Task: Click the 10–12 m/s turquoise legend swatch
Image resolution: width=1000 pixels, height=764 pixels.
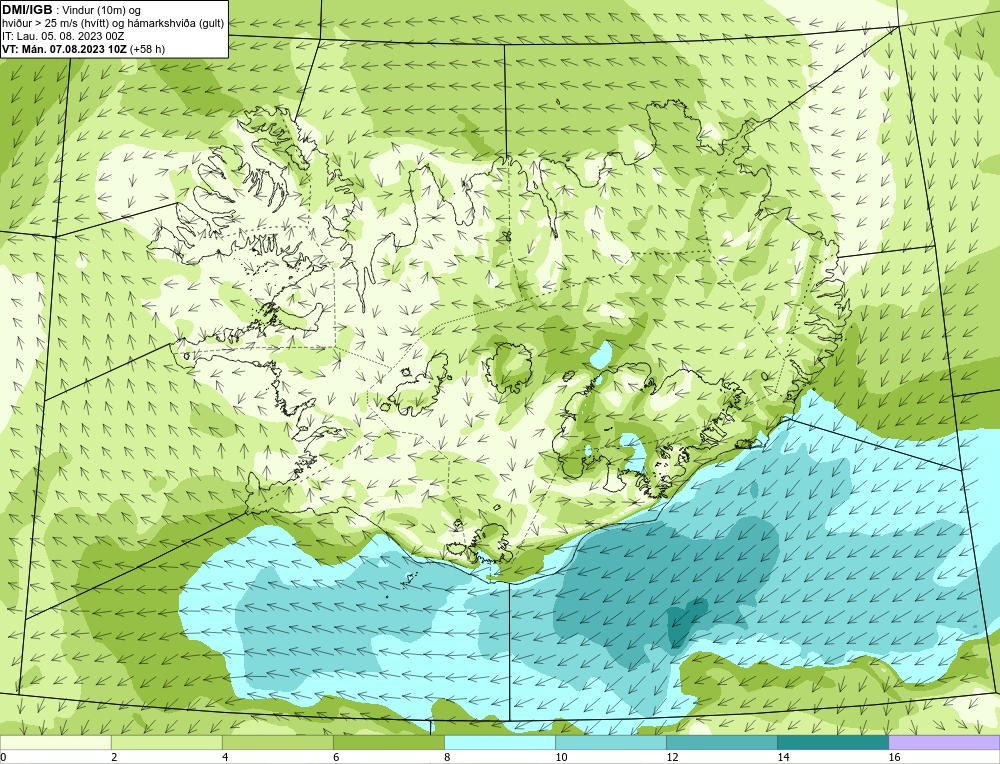Action: (x=610, y=742)
